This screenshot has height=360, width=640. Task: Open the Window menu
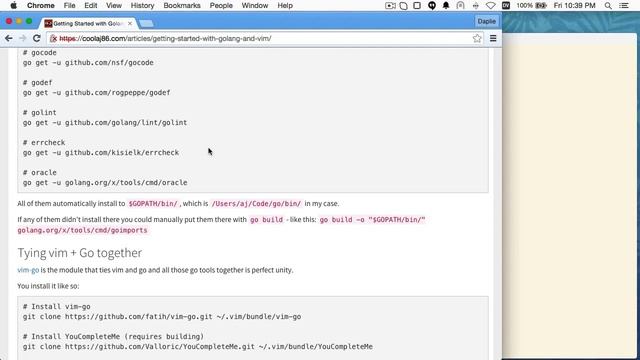coord(255,5)
